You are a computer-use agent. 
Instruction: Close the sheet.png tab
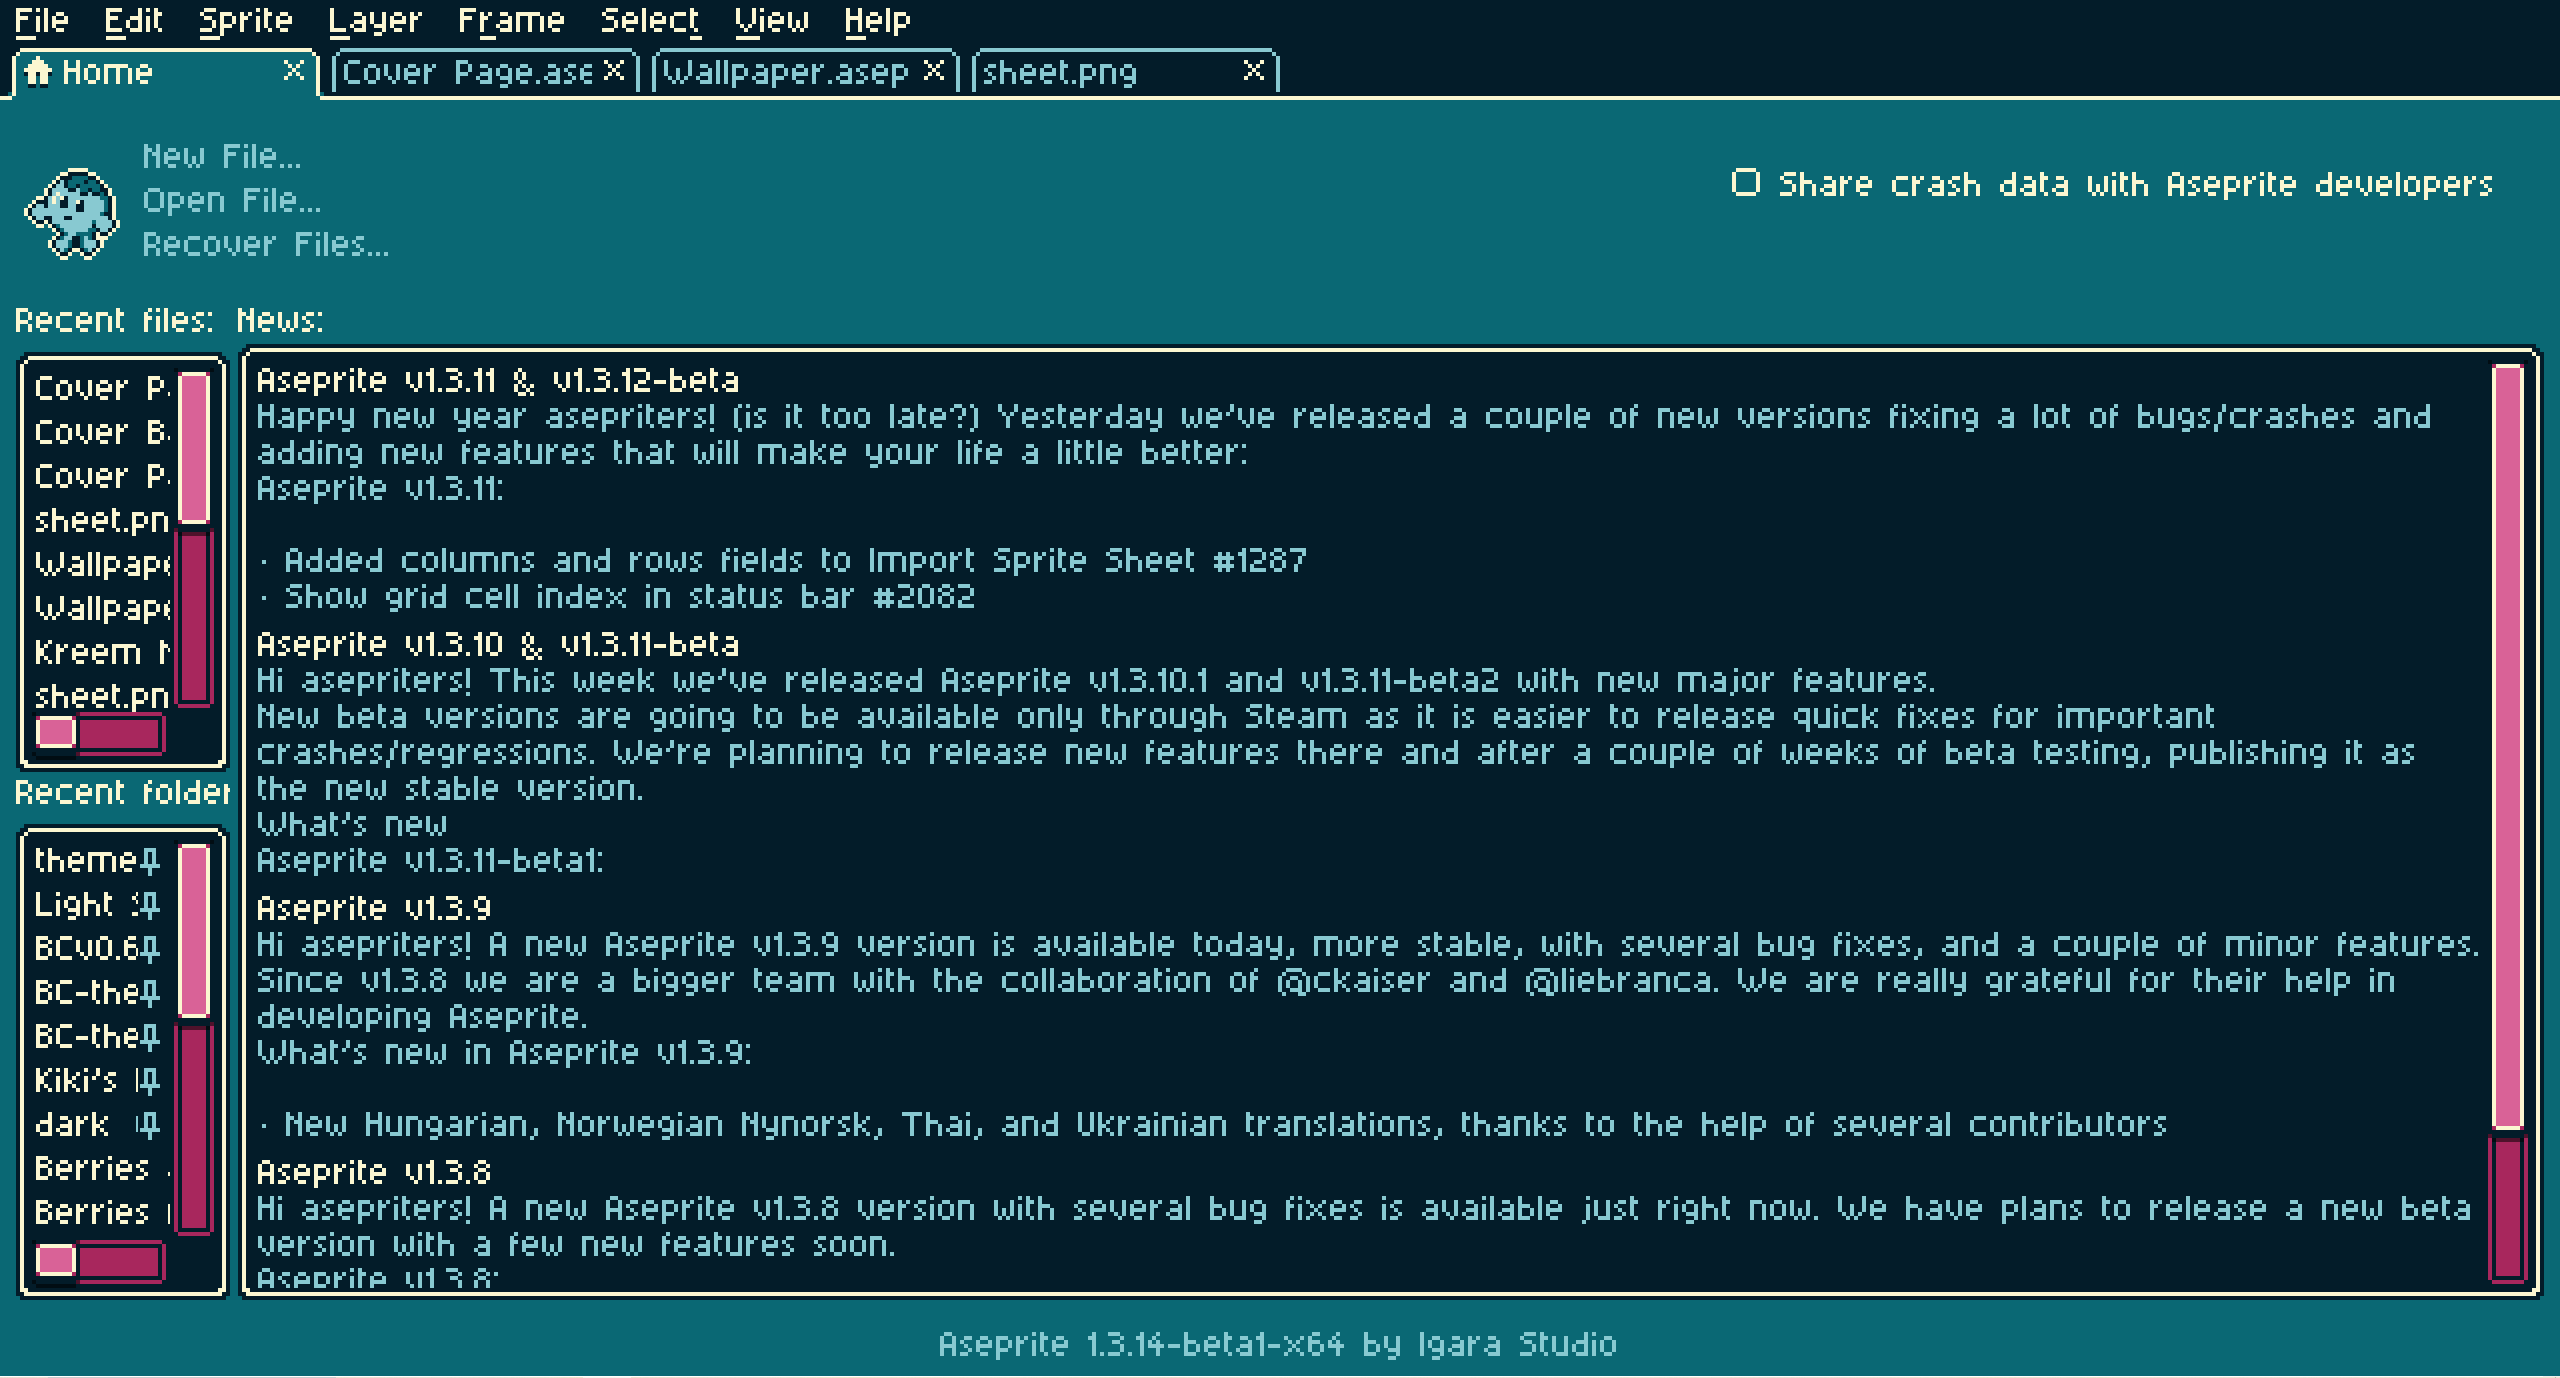[x=1253, y=71]
